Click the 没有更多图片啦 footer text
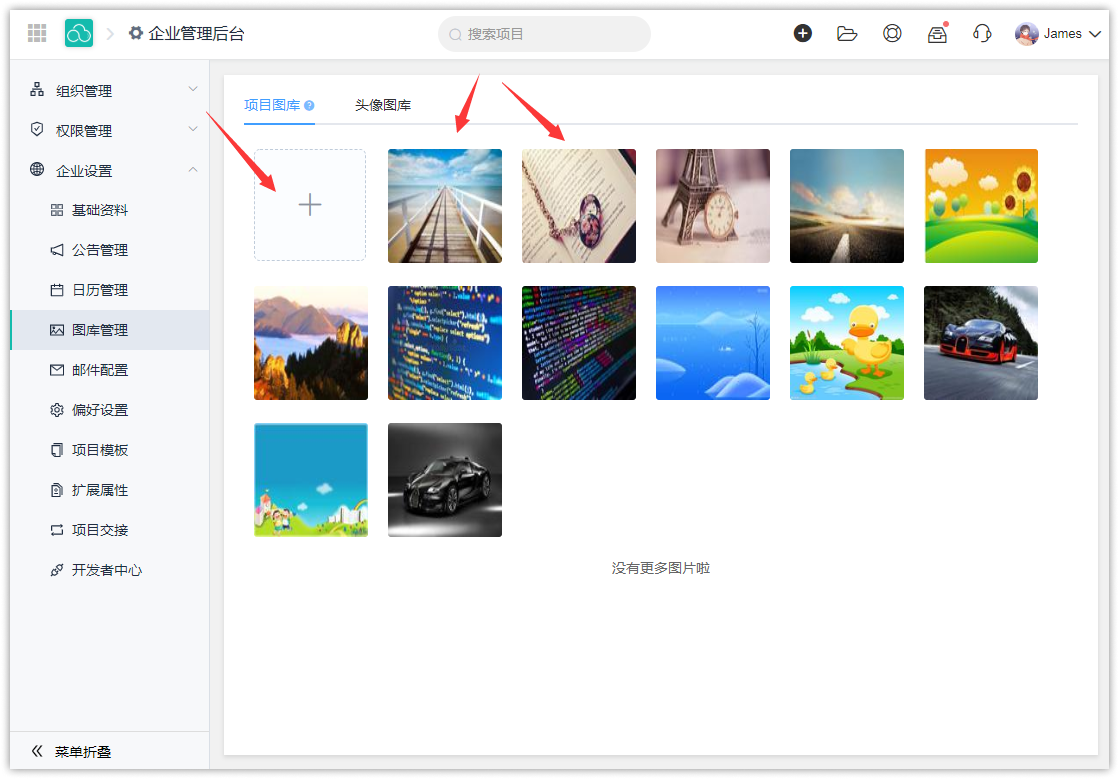 (661, 568)
